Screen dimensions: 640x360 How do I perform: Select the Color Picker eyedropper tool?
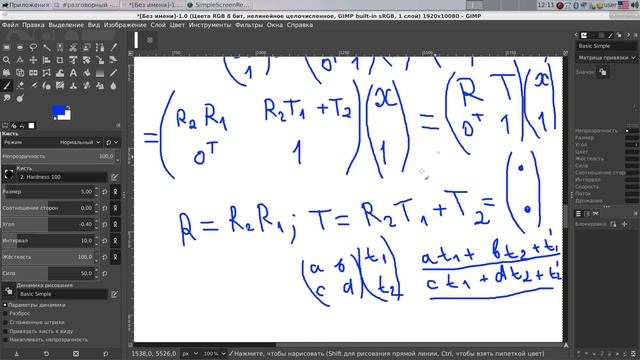[x=113, y=47]
